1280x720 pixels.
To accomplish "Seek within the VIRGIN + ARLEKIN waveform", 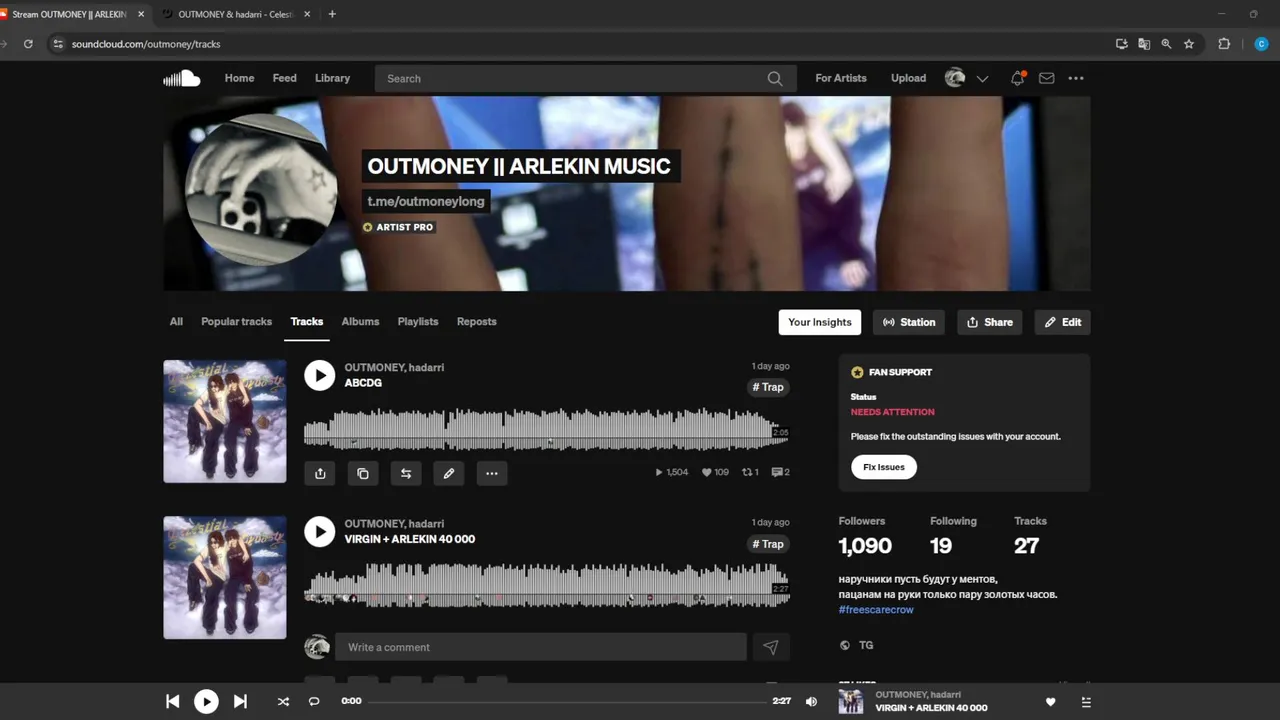I will [x=546, y=584].
